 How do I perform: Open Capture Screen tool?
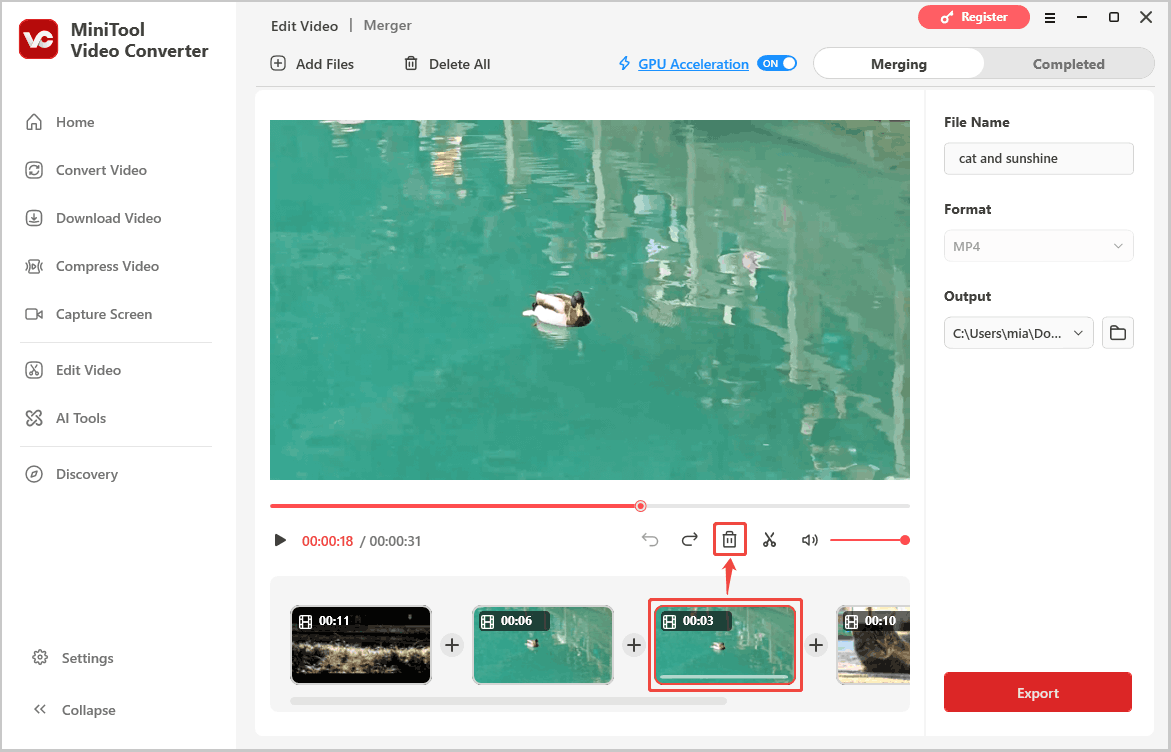[x=89, y=314]
